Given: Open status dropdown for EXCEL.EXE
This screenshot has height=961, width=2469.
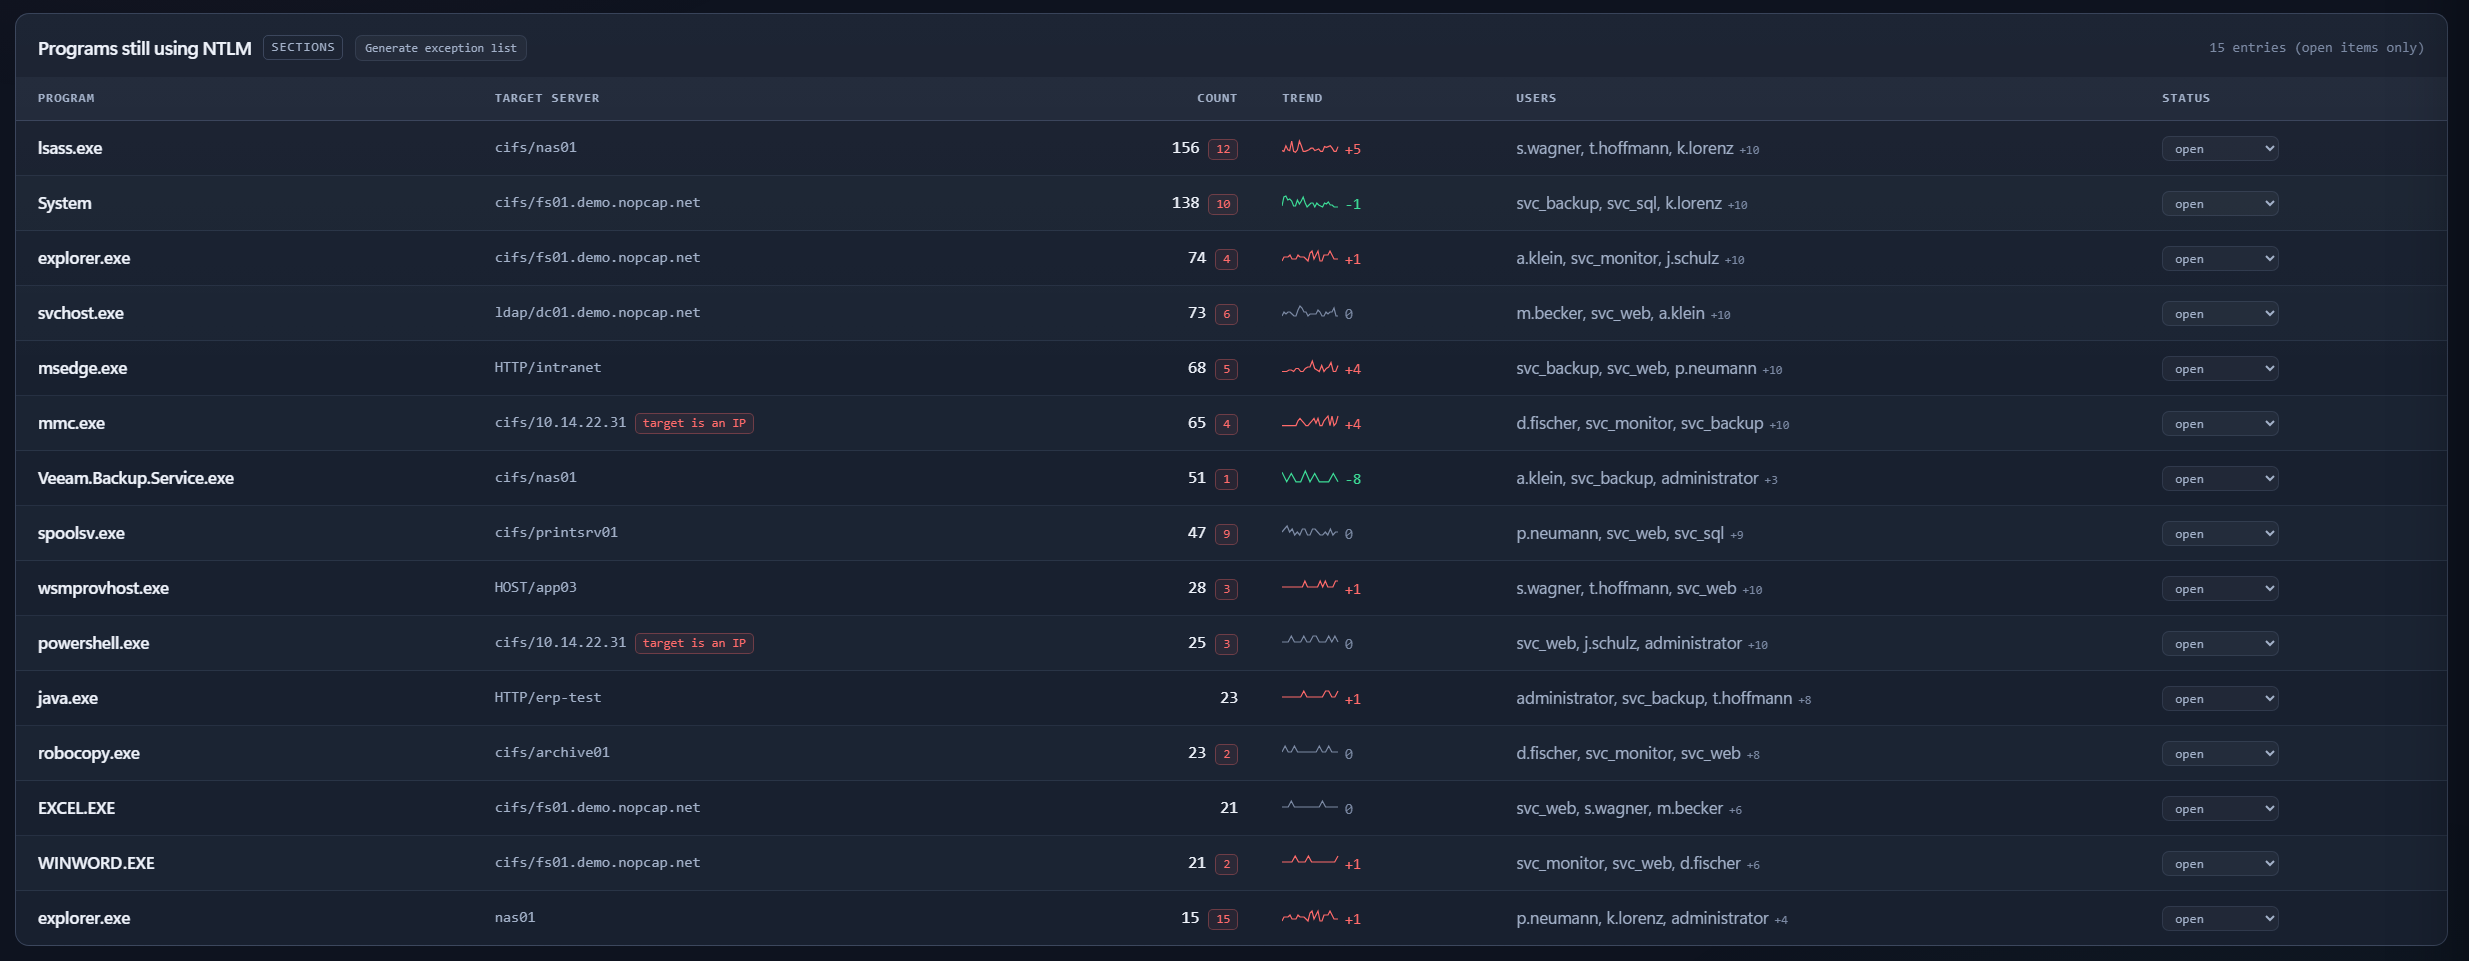Looking at the screenshot, I should click(2220, 809).
